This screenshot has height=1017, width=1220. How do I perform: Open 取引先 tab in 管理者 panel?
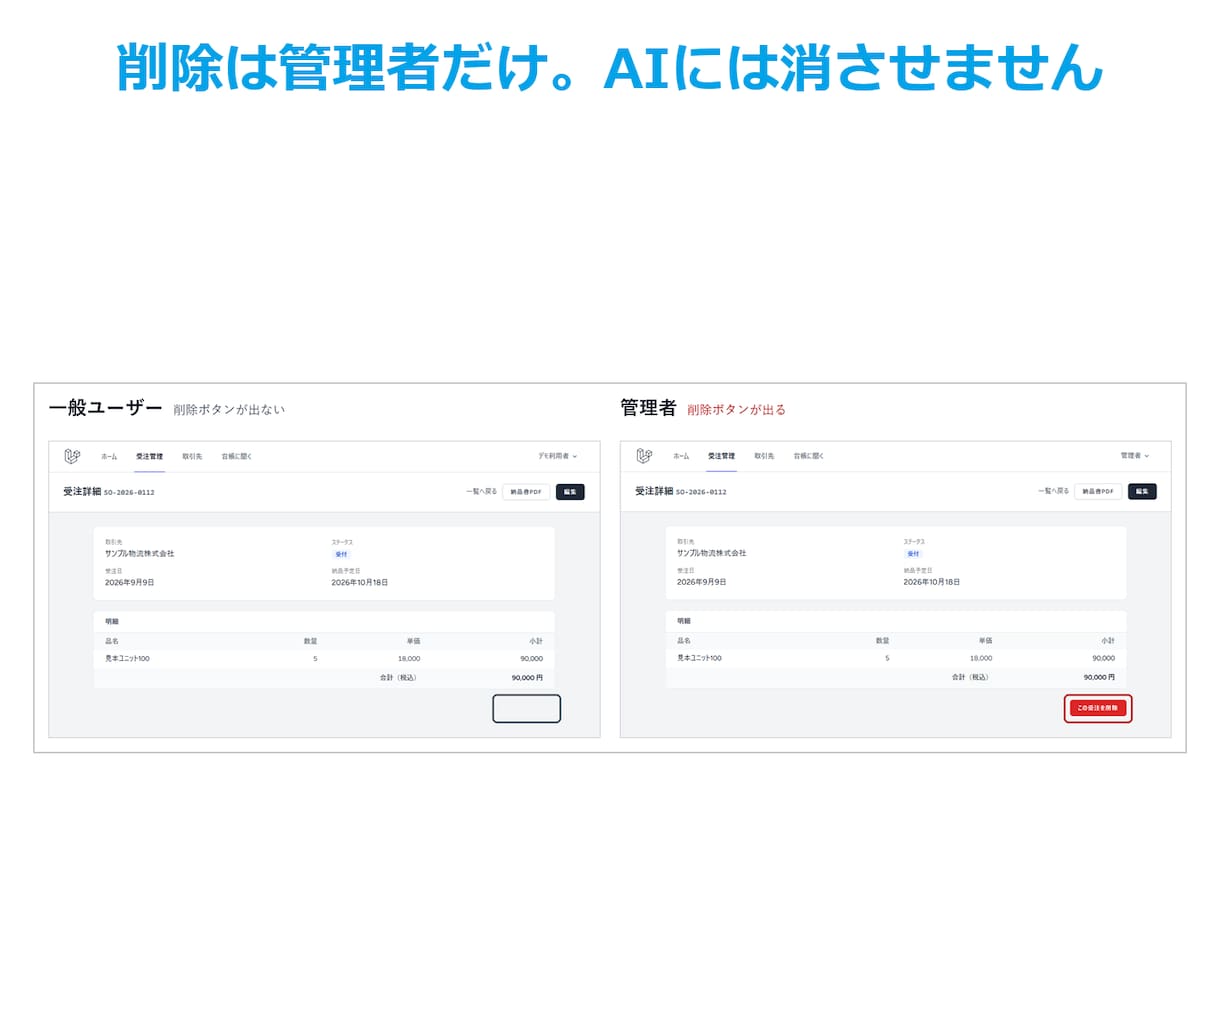click(764, 456)
